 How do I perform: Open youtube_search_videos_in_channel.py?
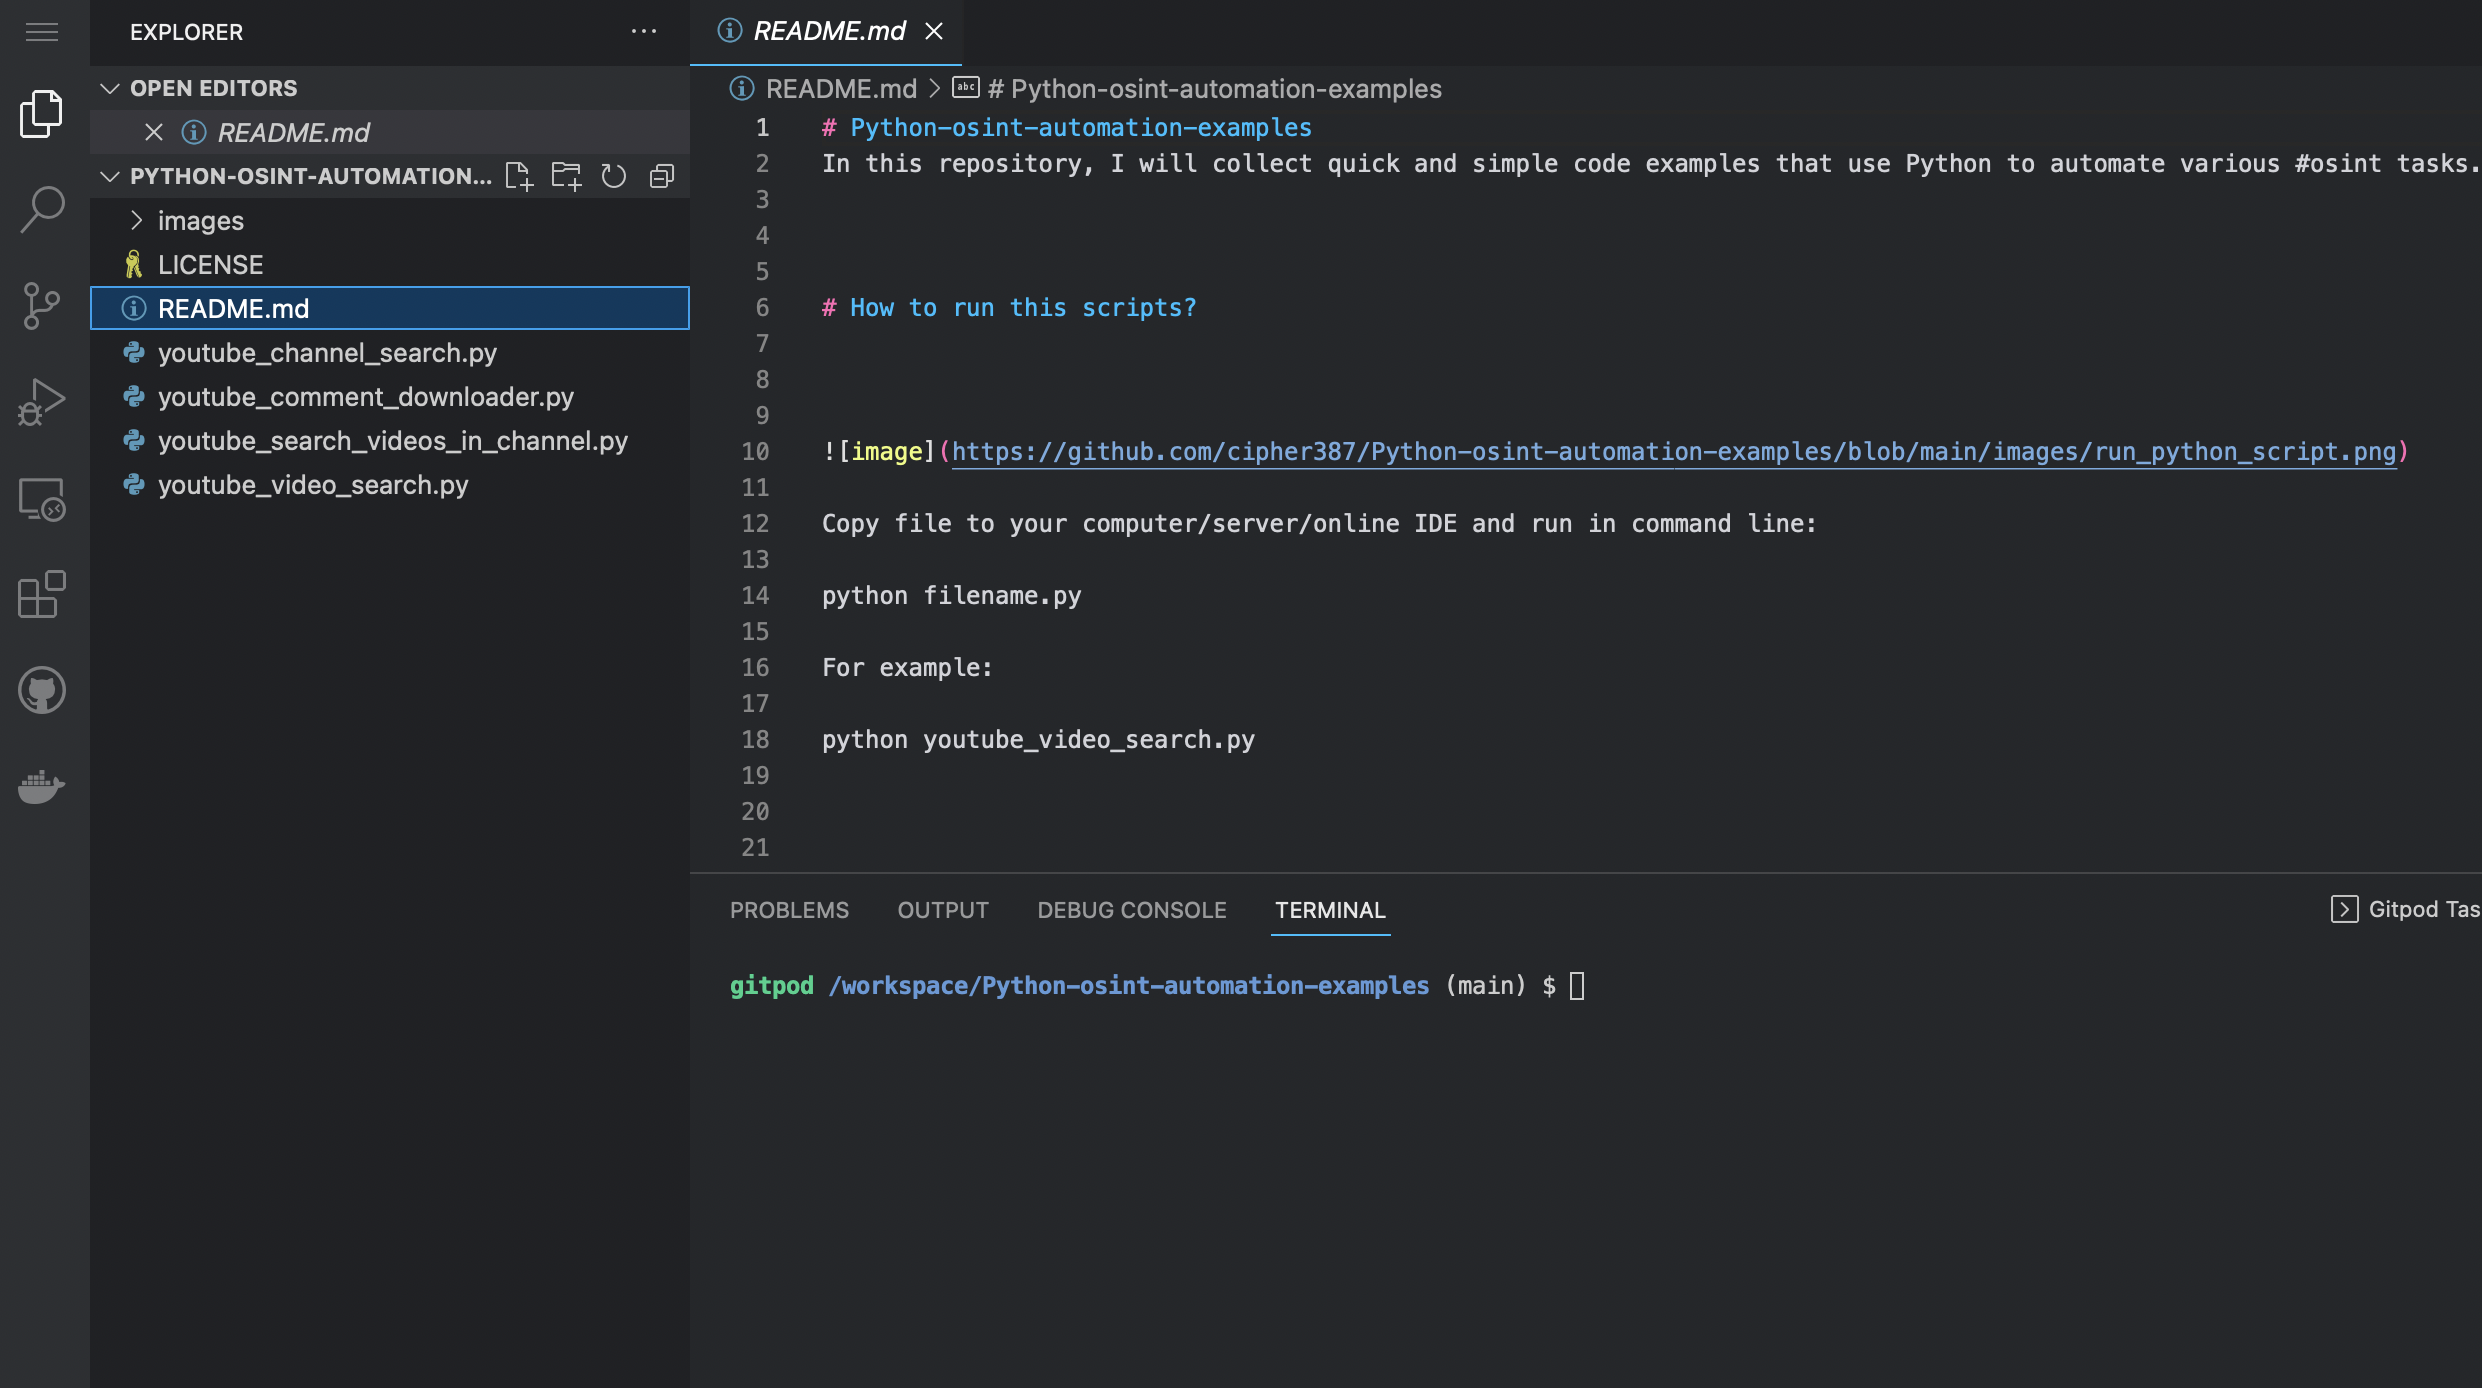tap(390, 440)
